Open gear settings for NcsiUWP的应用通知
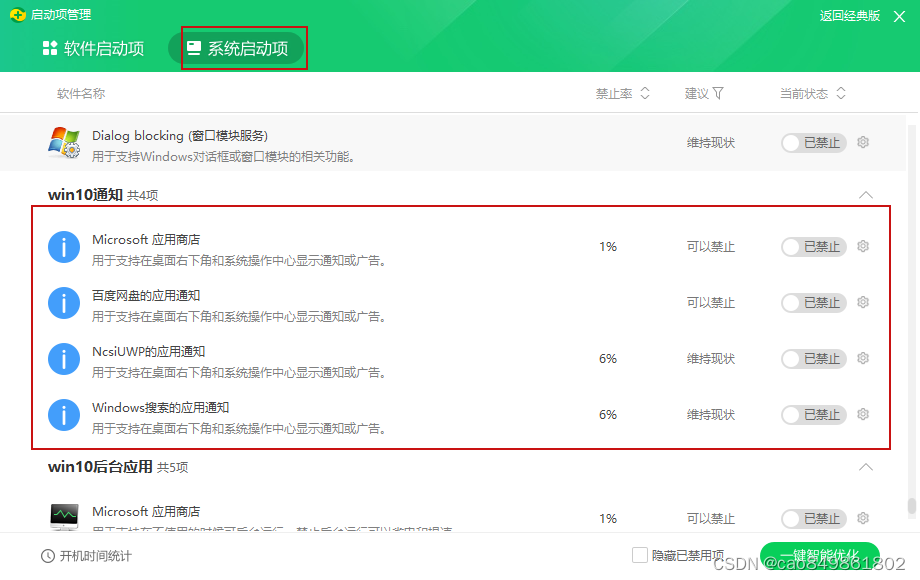 [862, 358]
